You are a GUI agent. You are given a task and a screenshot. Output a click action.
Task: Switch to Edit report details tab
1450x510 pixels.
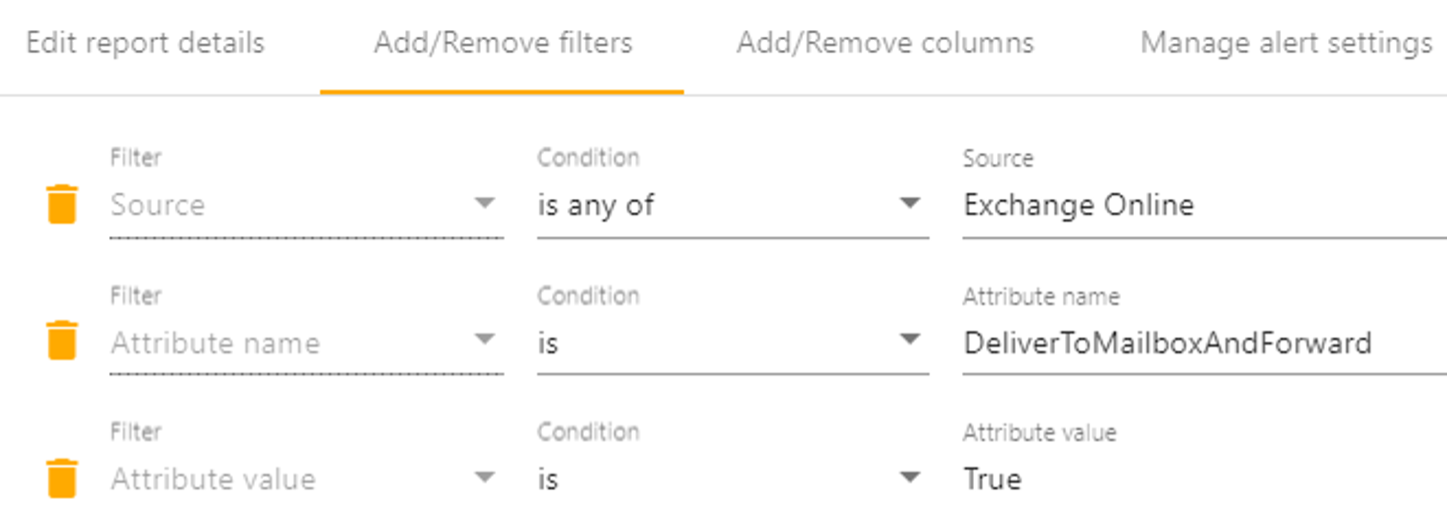tap(145, 44)
